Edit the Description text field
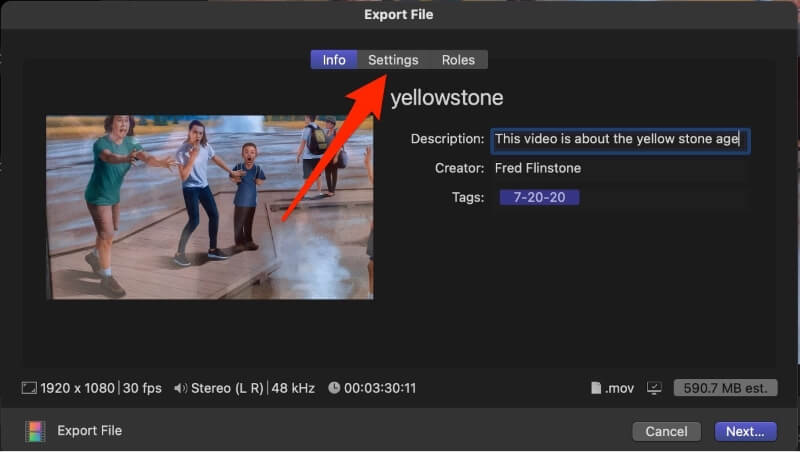Image resolution: width=800 pixels, height=452 pixels. [x=620, y=139]
